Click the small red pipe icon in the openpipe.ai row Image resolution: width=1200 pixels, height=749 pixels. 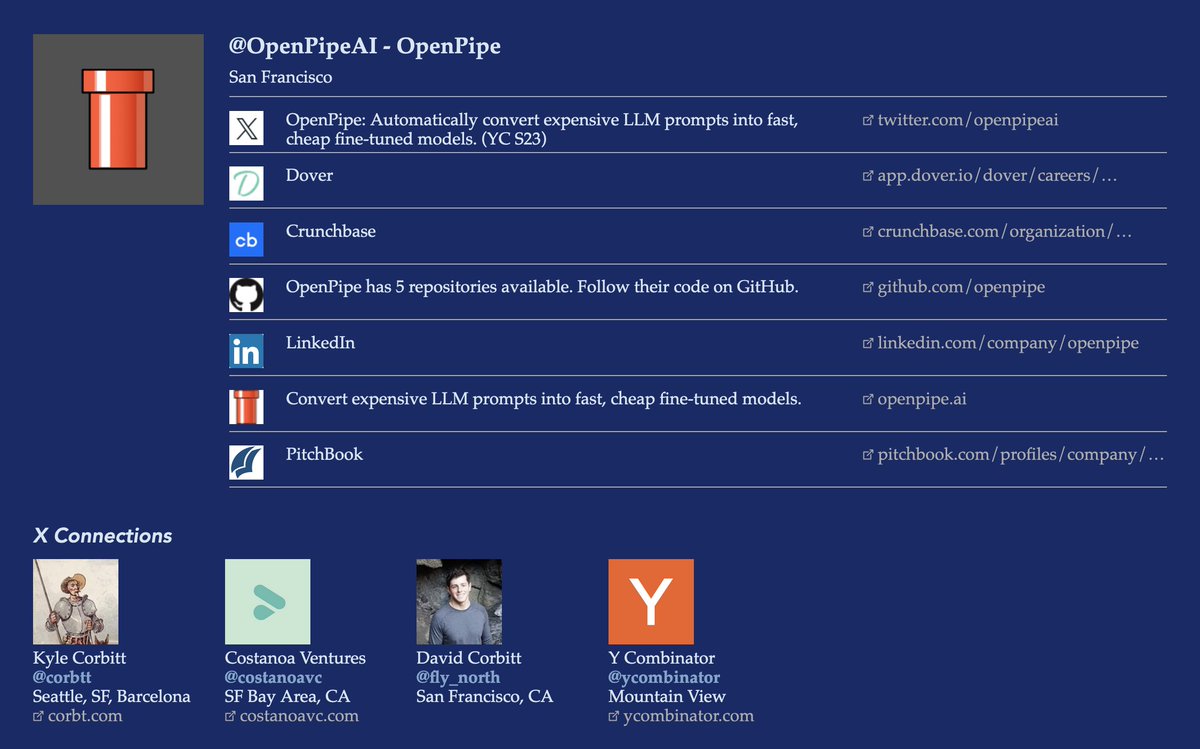click(246, 407)
